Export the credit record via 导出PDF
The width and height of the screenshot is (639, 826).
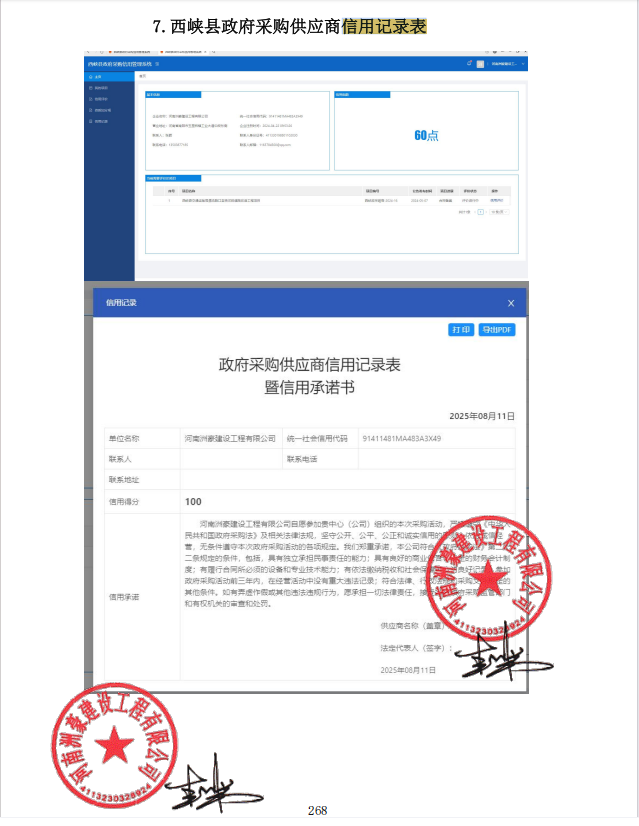[x=496, y=329]
